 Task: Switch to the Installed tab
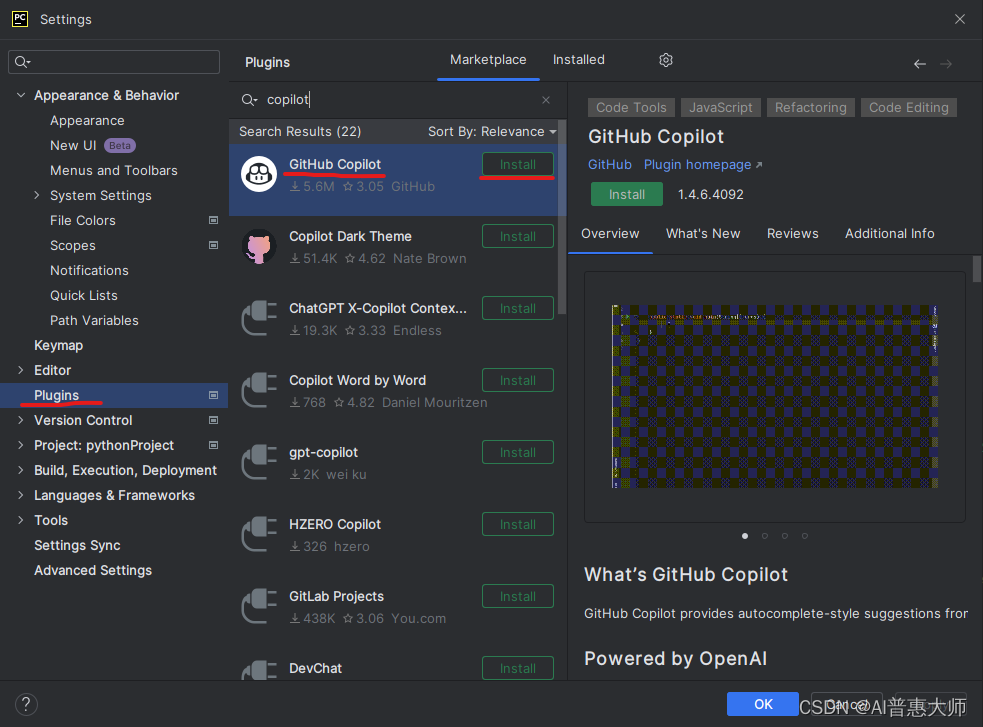pos(579,60)
